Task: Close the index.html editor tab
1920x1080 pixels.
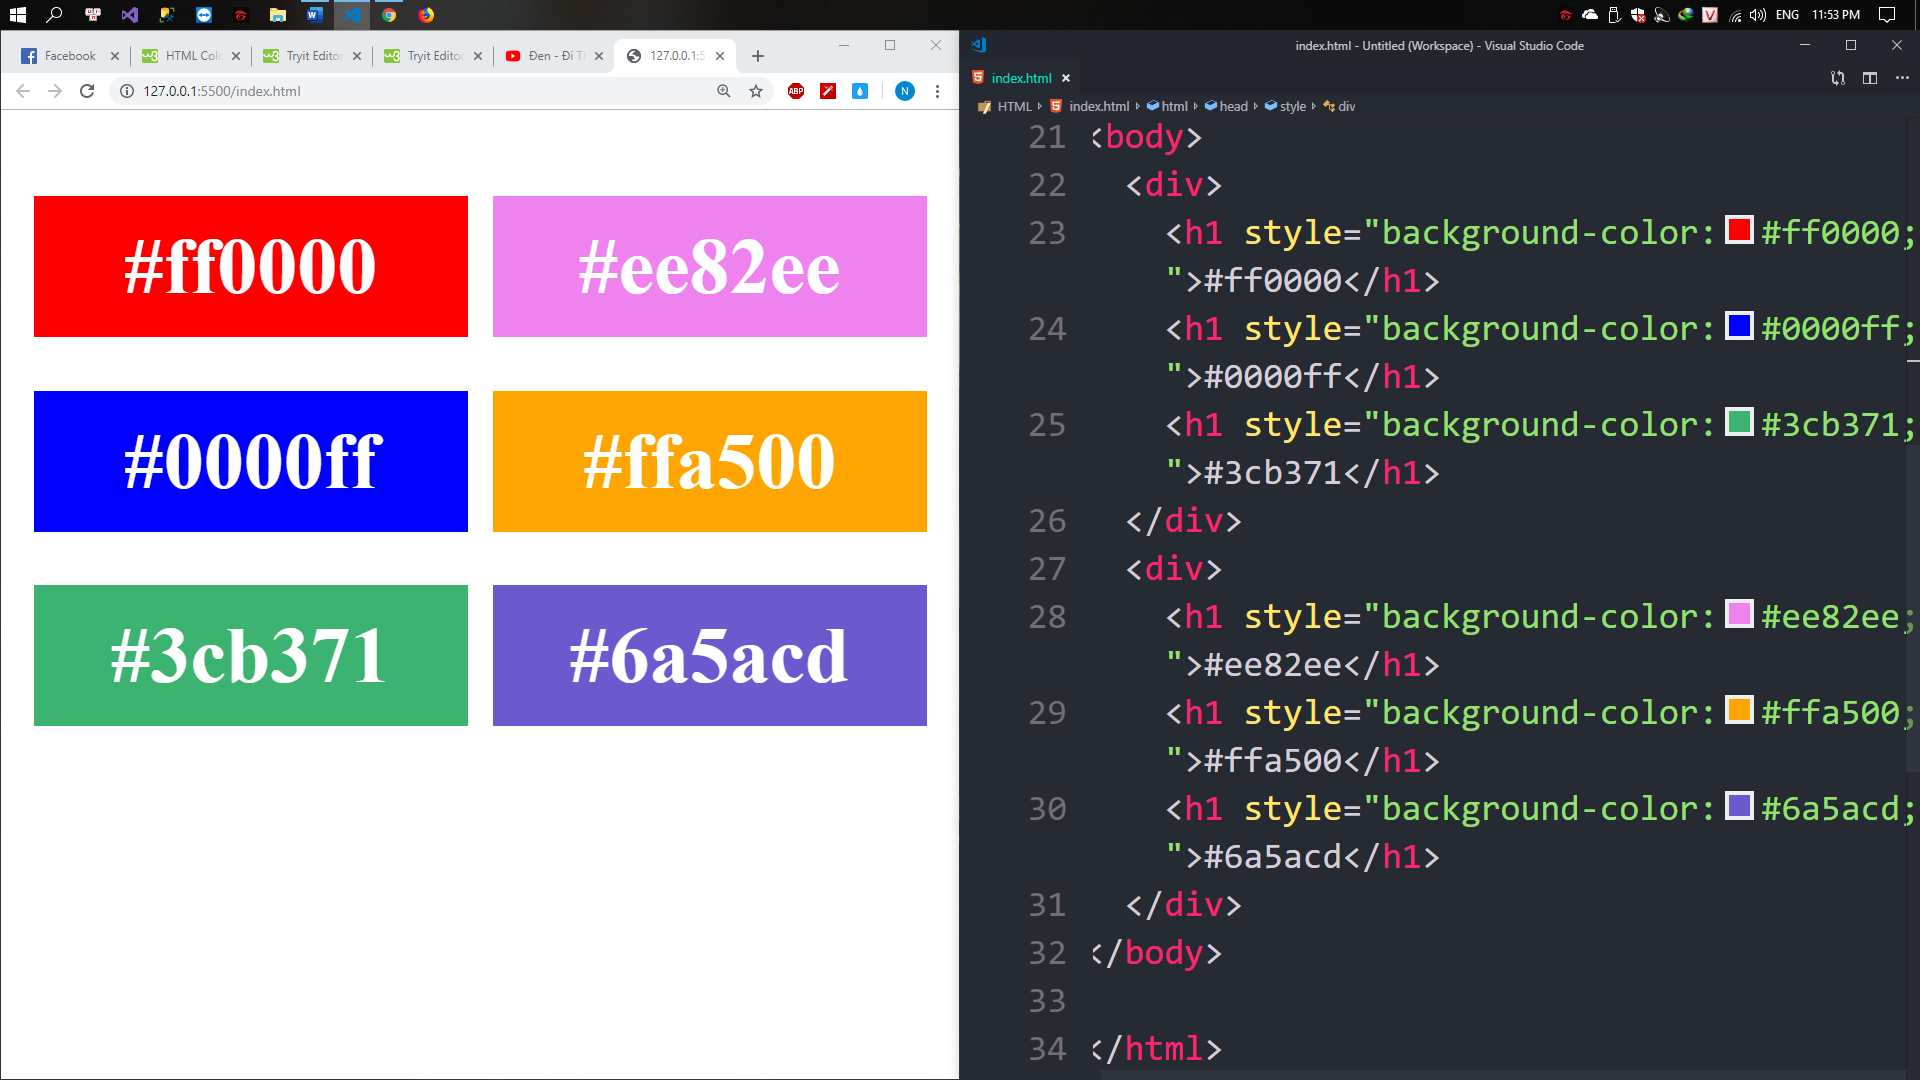Action: 1066,78
